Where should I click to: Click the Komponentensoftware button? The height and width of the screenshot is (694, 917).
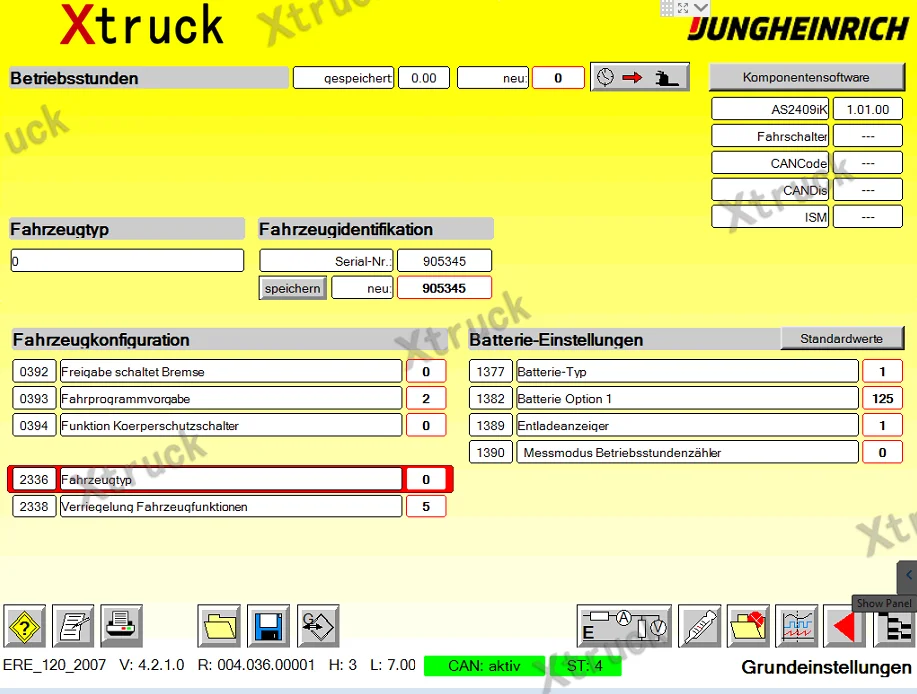(806, 77)
